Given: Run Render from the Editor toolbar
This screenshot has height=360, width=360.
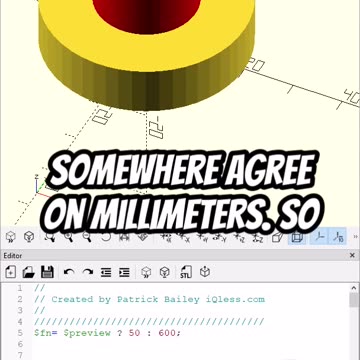Looking at the screenshot, I should coord(165,272).
